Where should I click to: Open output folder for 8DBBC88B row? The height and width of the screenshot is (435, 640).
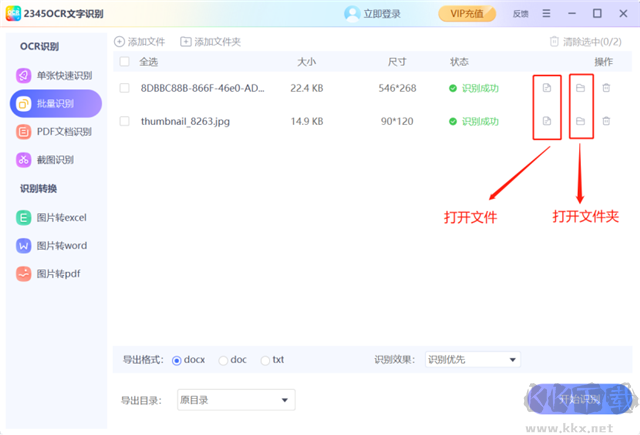pyautogui.click(x=580, y=88)
